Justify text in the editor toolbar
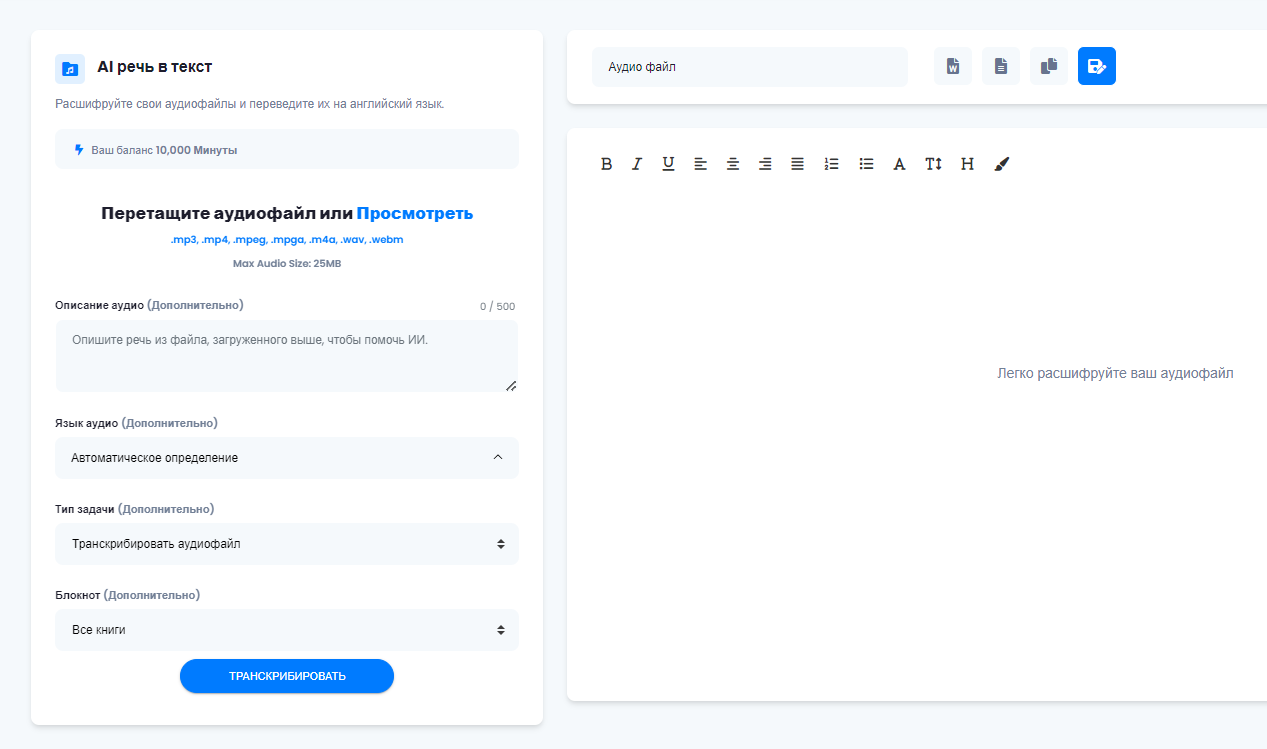 (x=797, y=164)
